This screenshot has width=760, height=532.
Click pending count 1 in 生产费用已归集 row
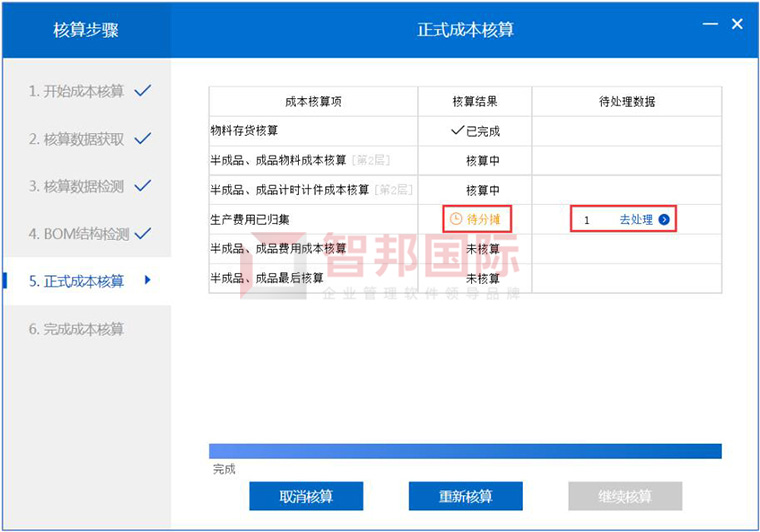586,220
